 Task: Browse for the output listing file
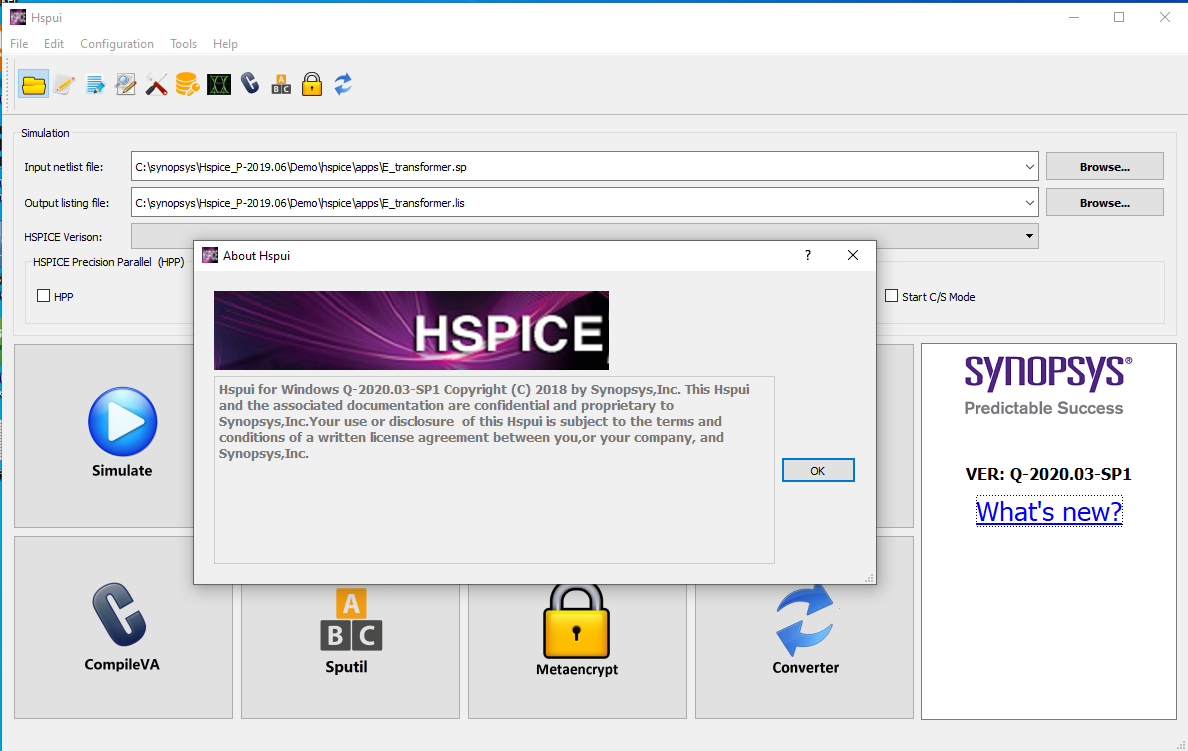click(x=1105, y=203)
